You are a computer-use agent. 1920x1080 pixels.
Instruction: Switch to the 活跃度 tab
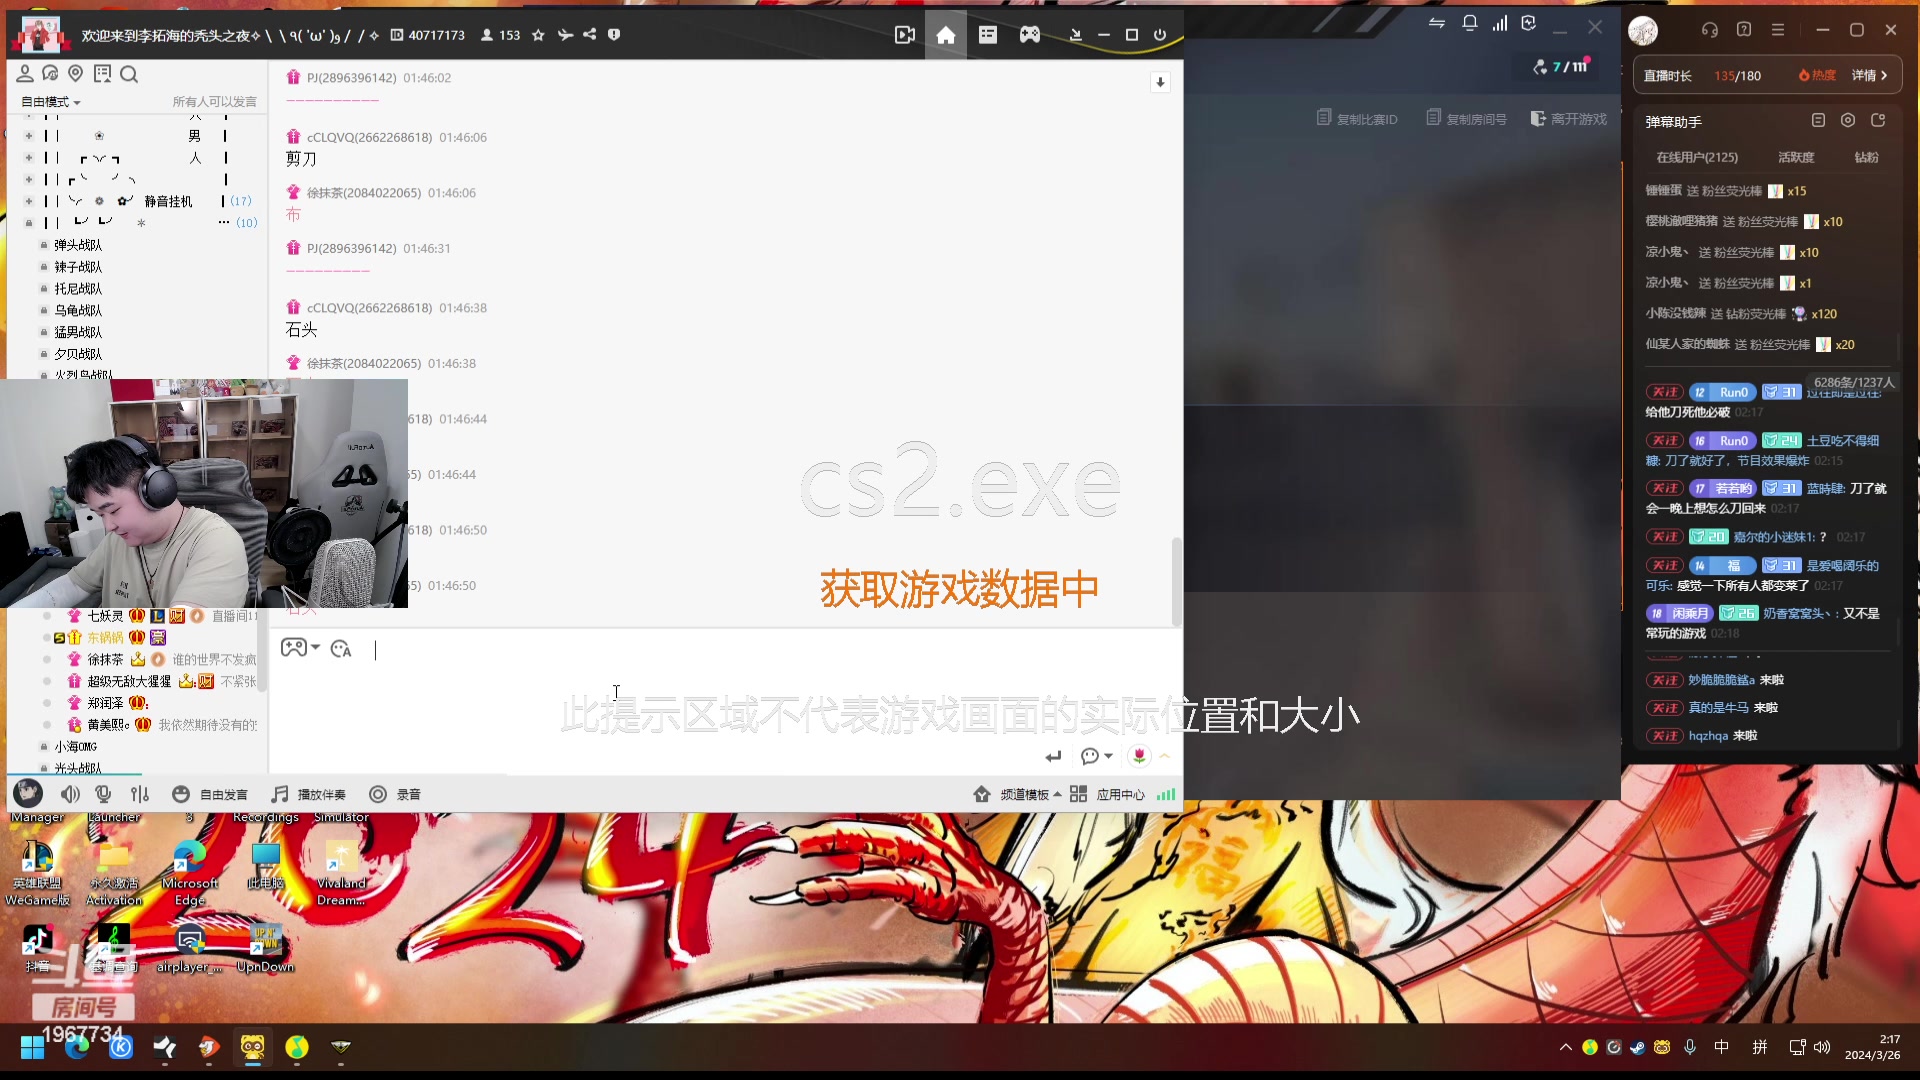(1796, 158)
